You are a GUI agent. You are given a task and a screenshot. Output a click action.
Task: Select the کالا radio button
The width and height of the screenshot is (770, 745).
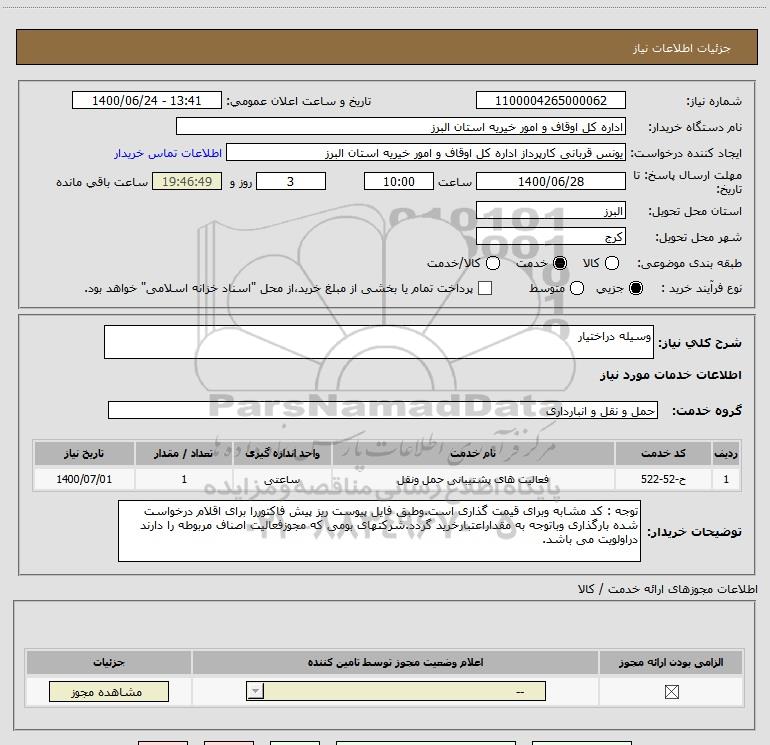tap(611, 263)
